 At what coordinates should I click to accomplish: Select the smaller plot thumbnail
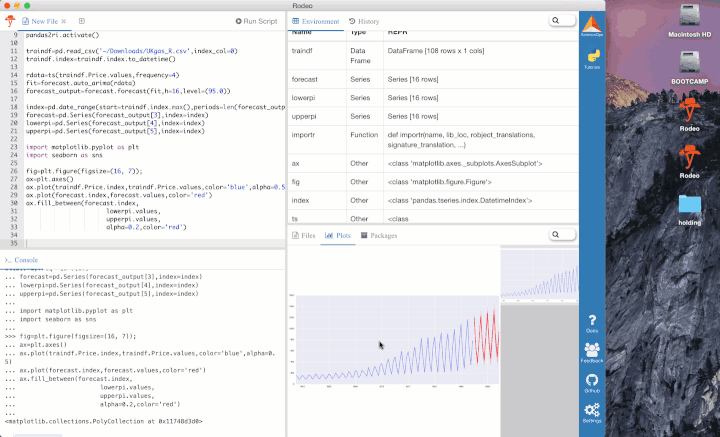point(540,276)
